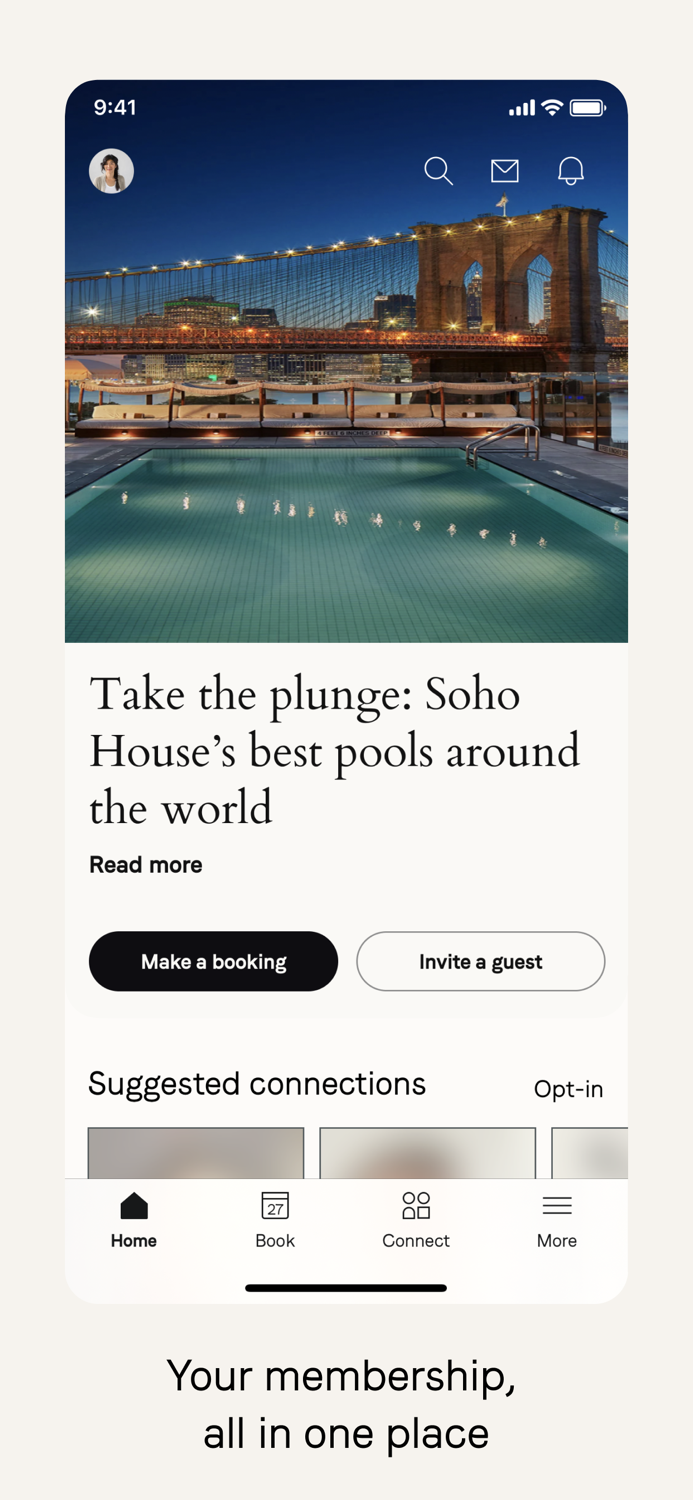Open the More hamburger menu icon
The image size is (693, 1500).
click(557, 1206)
